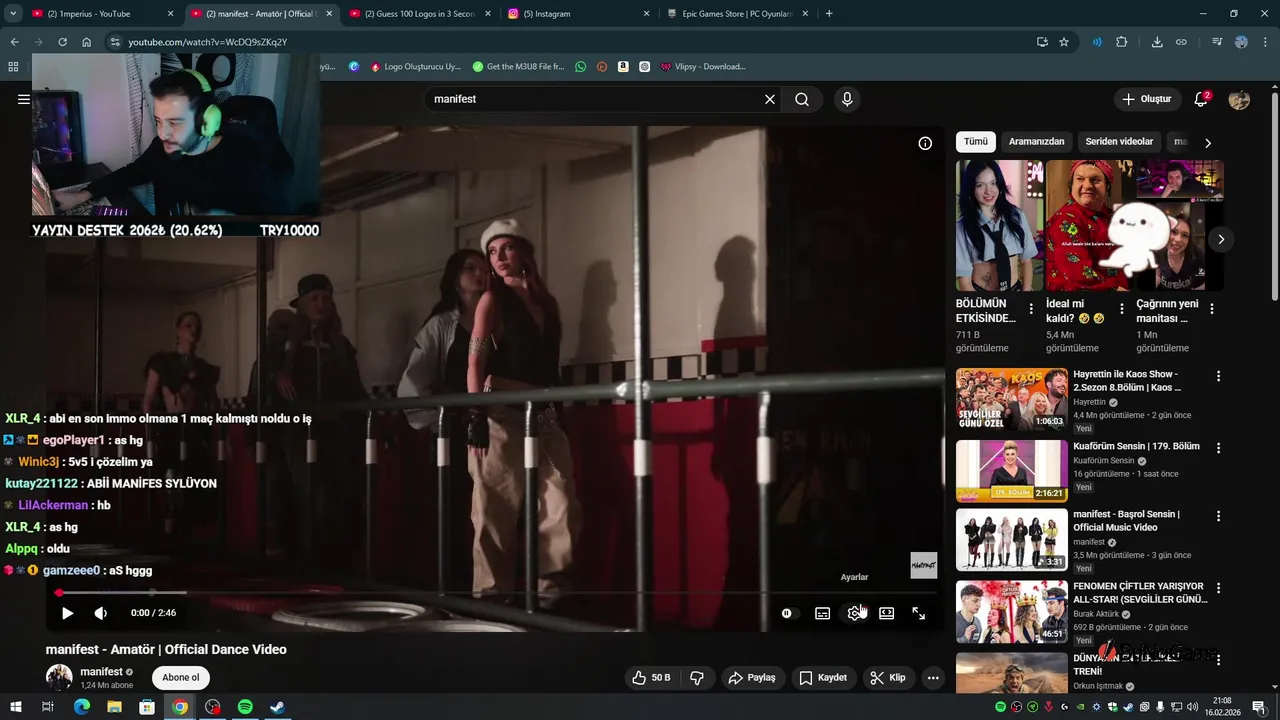Open Windows Start menu

[14, 707]
